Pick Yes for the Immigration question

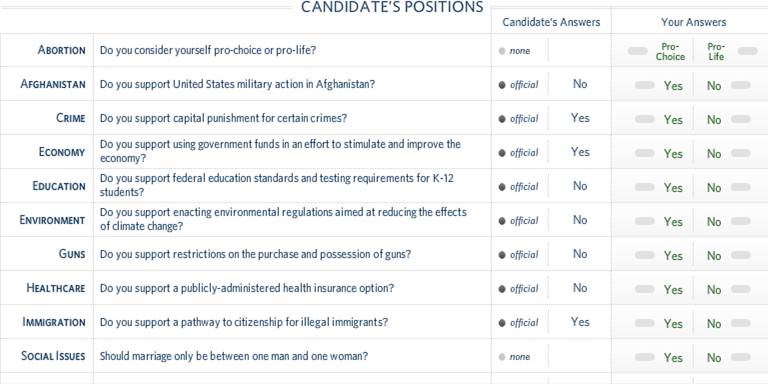(x=673, y=324)
